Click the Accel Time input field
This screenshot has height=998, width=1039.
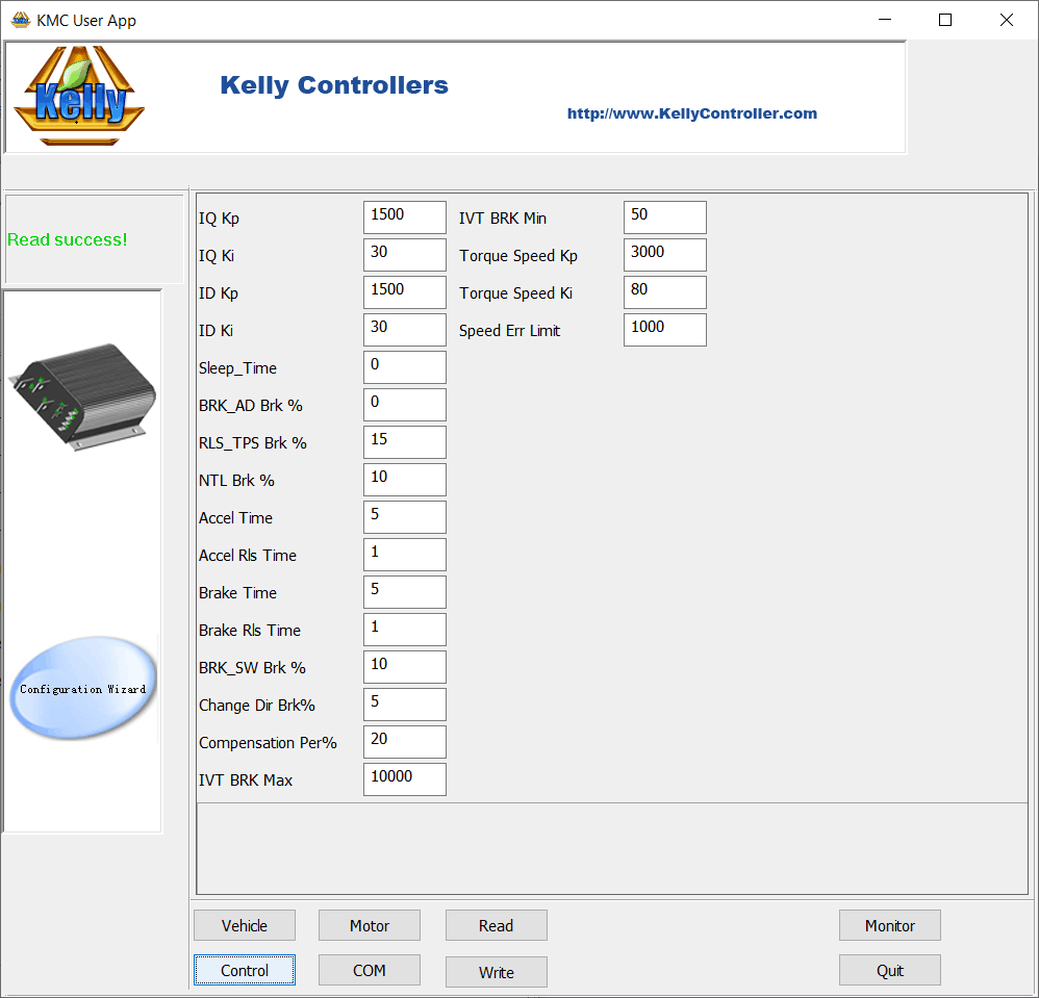(405, 517)
